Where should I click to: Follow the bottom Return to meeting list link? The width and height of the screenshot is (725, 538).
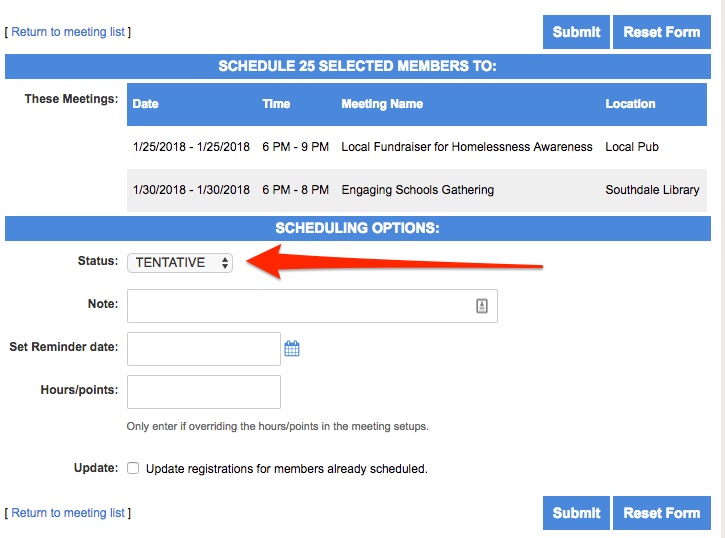(x=68, y=513)
